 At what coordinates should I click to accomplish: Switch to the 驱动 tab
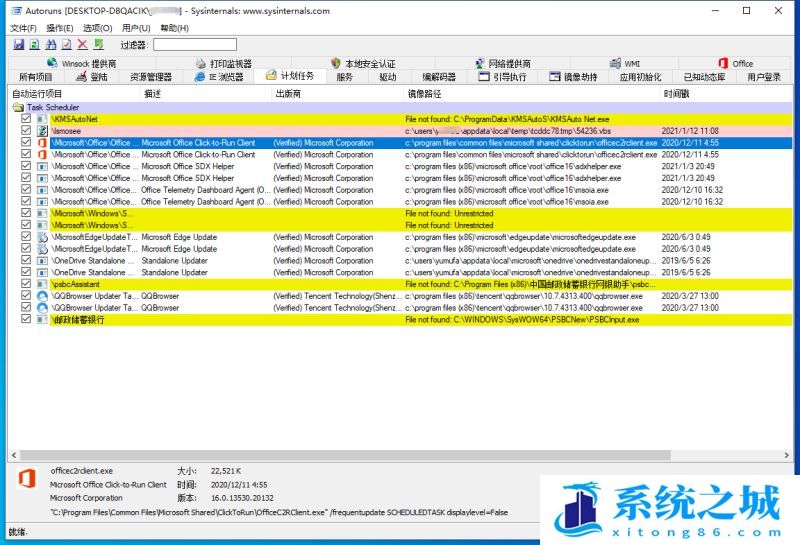tap(388, 77)
